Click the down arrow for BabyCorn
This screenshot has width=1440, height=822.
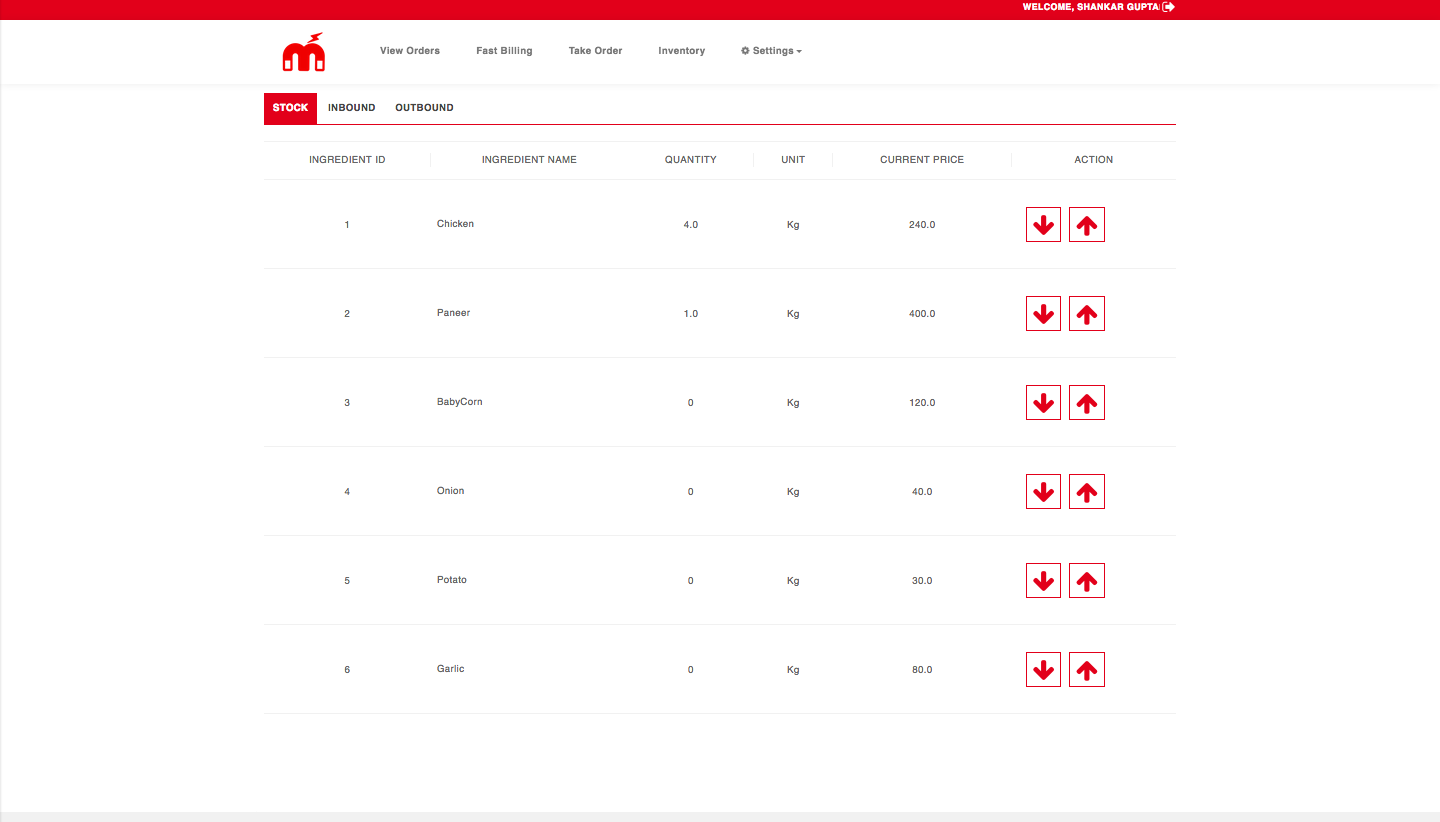point(1043,403)
